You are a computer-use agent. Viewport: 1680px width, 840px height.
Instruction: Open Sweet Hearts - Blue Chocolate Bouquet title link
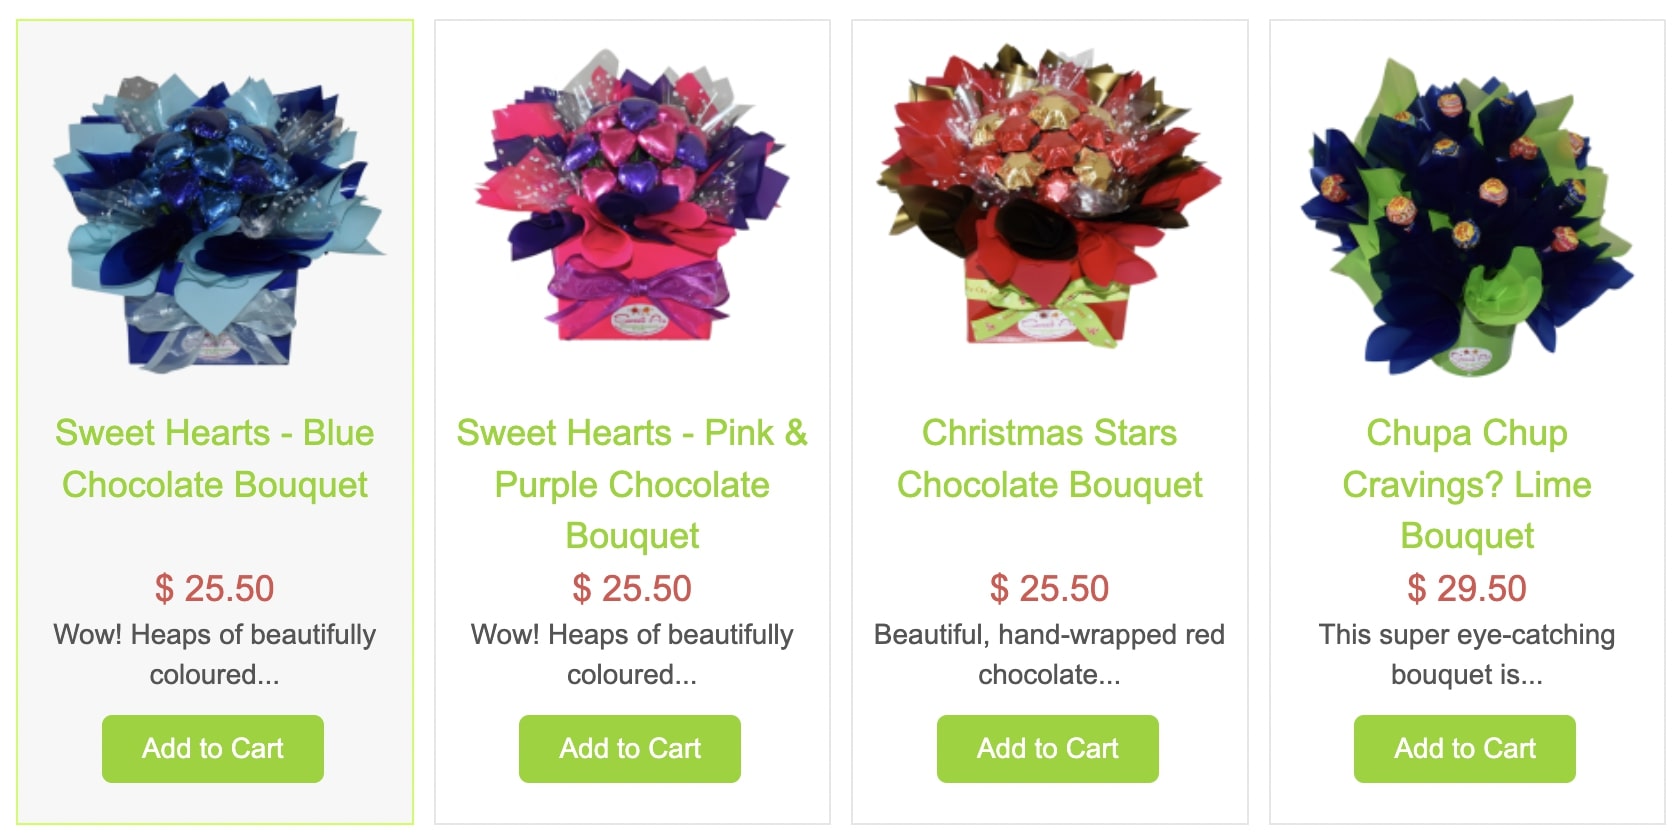(x=215, y=459)
